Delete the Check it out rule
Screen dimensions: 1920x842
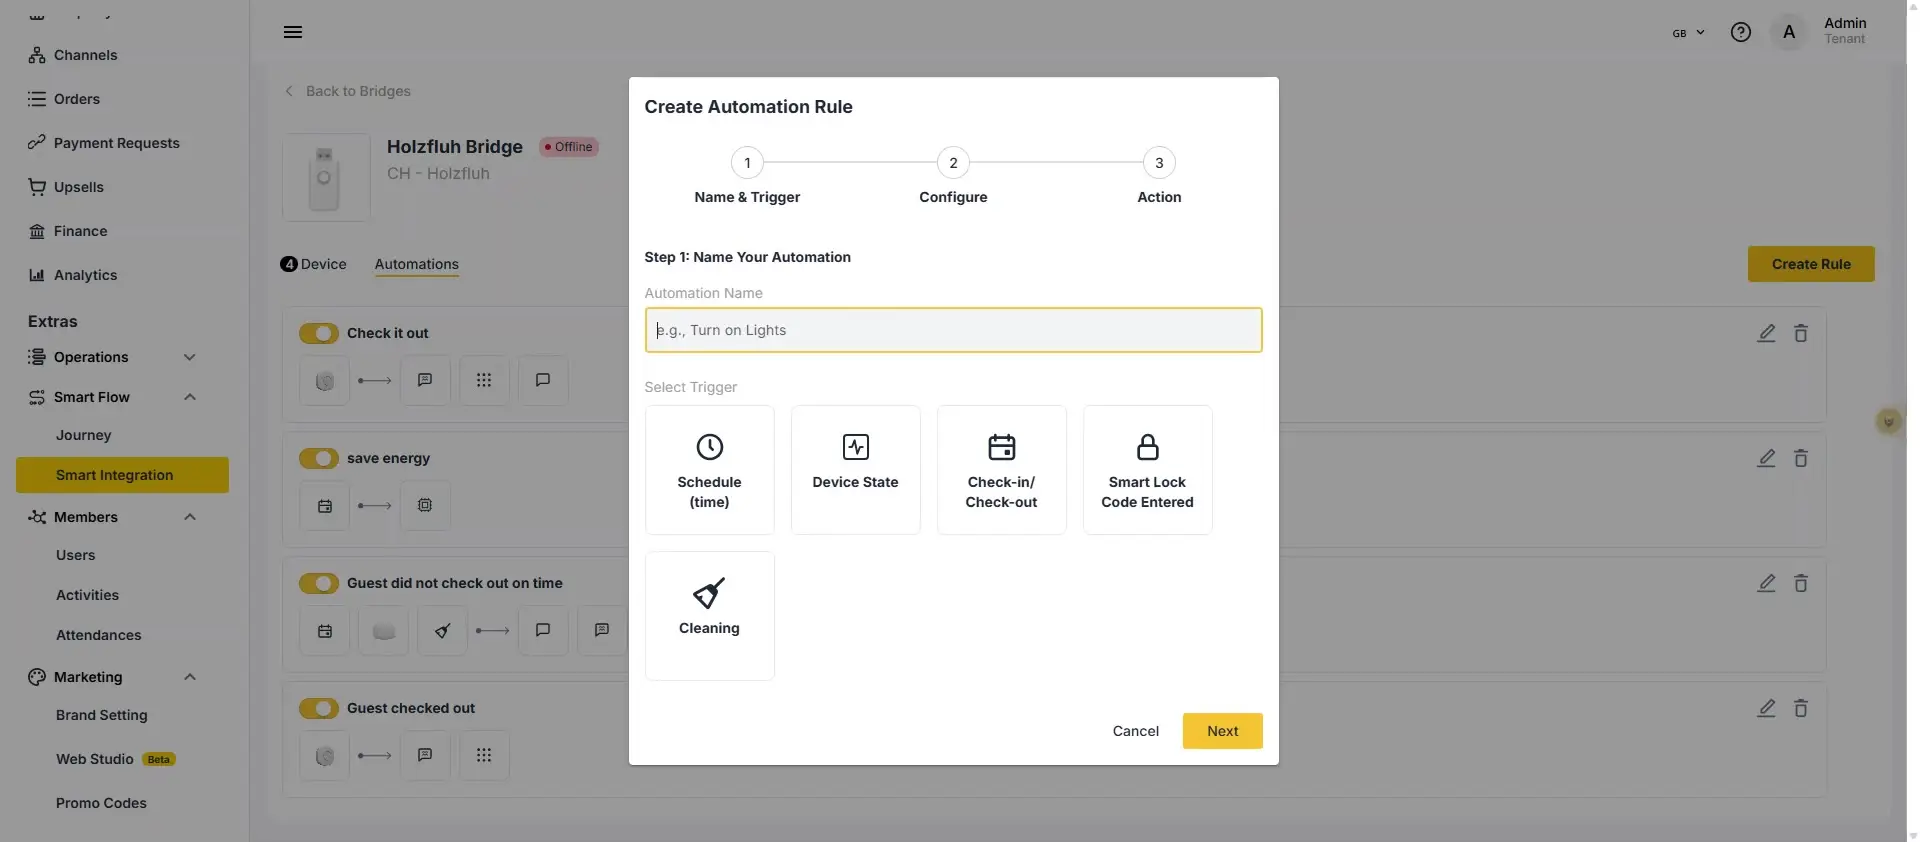1801,333
